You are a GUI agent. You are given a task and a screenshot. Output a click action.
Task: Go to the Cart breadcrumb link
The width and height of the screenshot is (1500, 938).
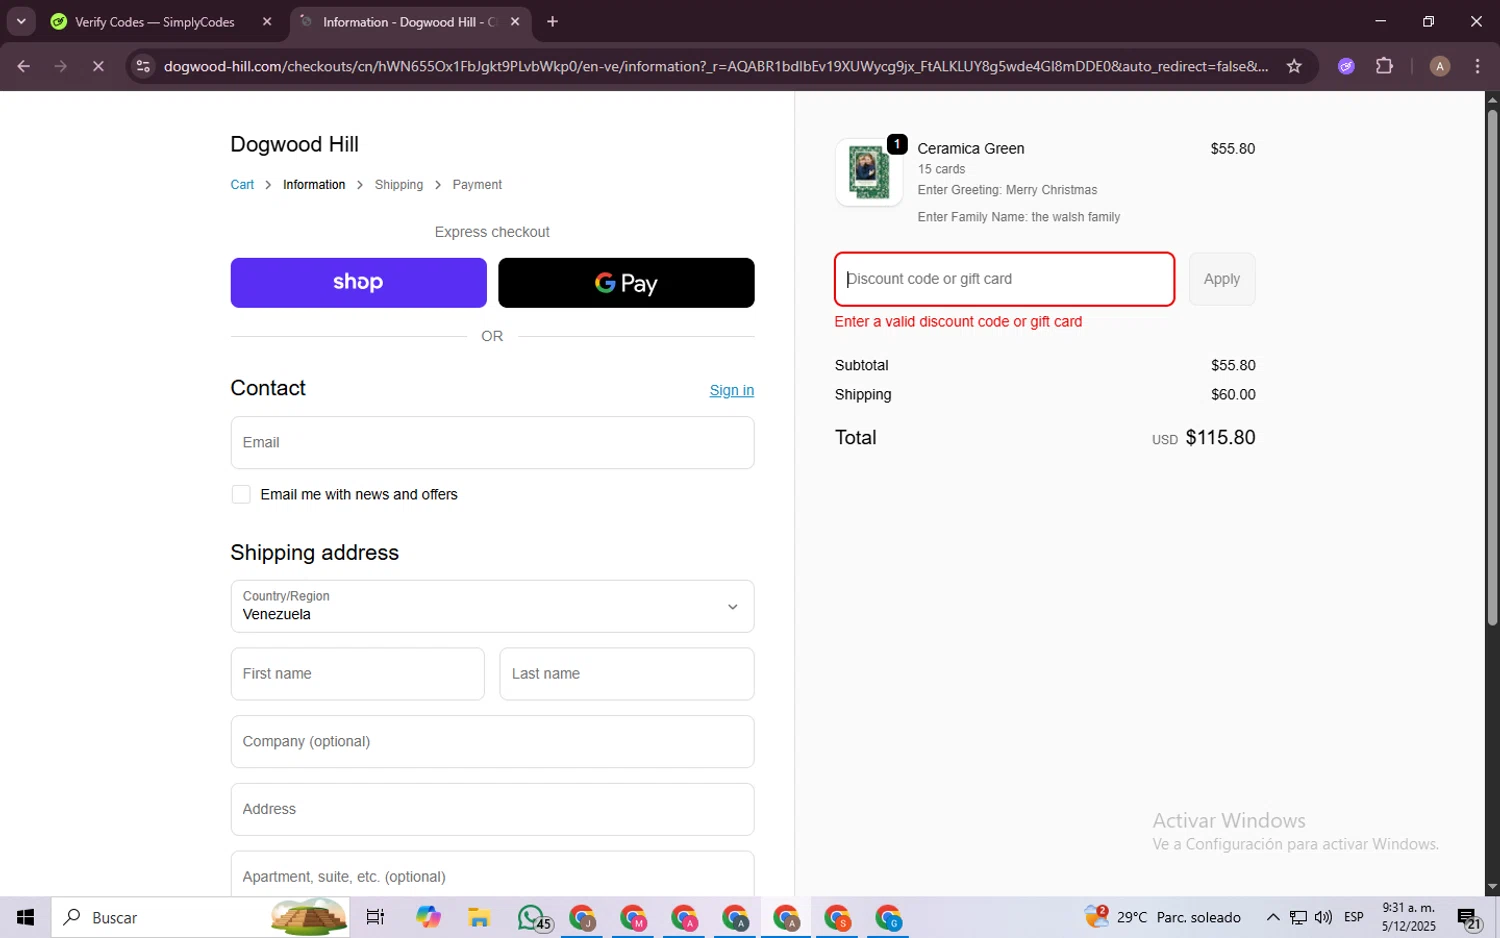(242, 185)
